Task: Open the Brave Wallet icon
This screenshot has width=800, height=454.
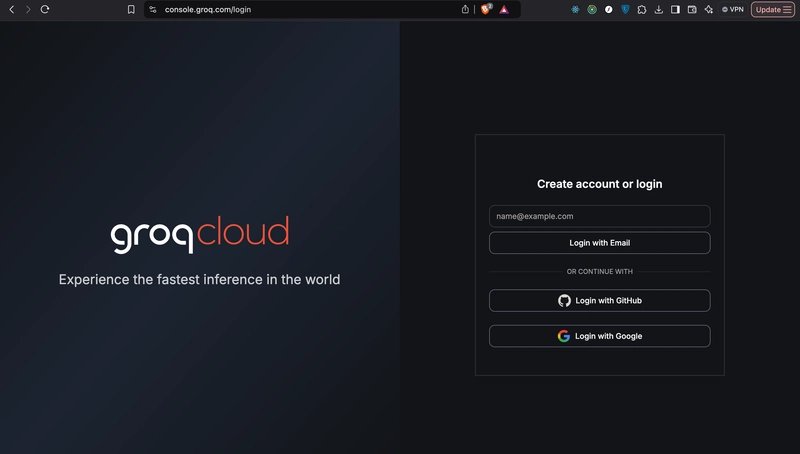Action: 692,9
